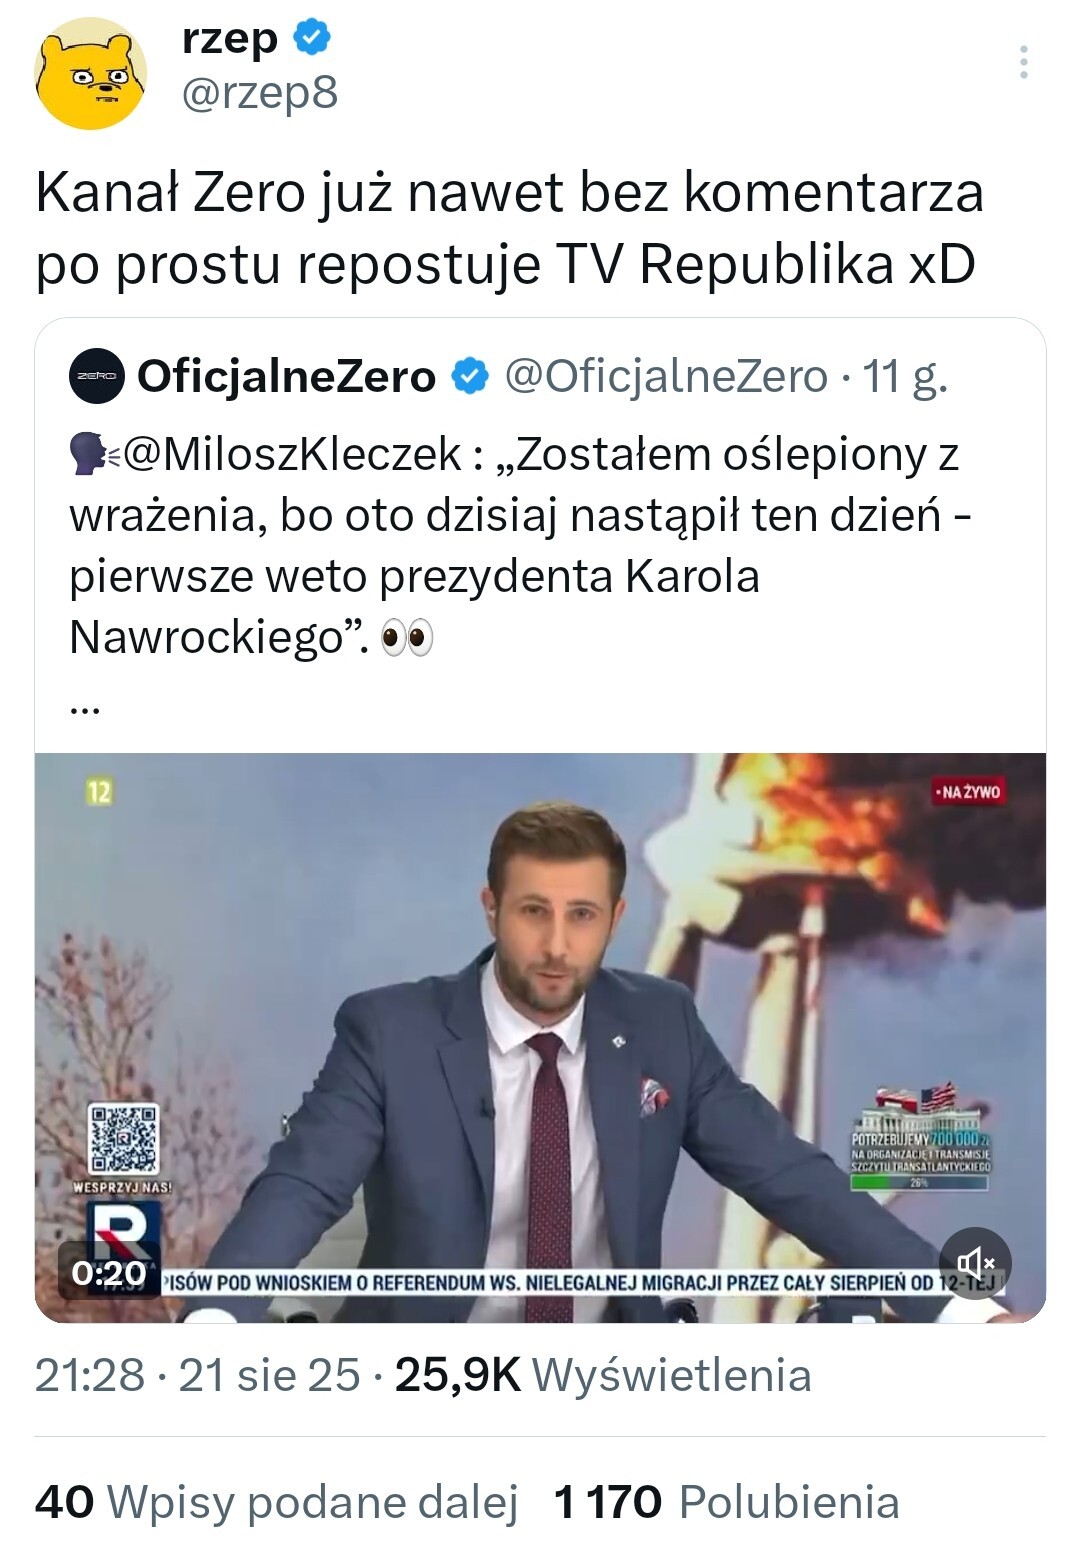1080x1557 pixels.
Task: Play the TV Republika video clip
Action: coord(540,1037)
